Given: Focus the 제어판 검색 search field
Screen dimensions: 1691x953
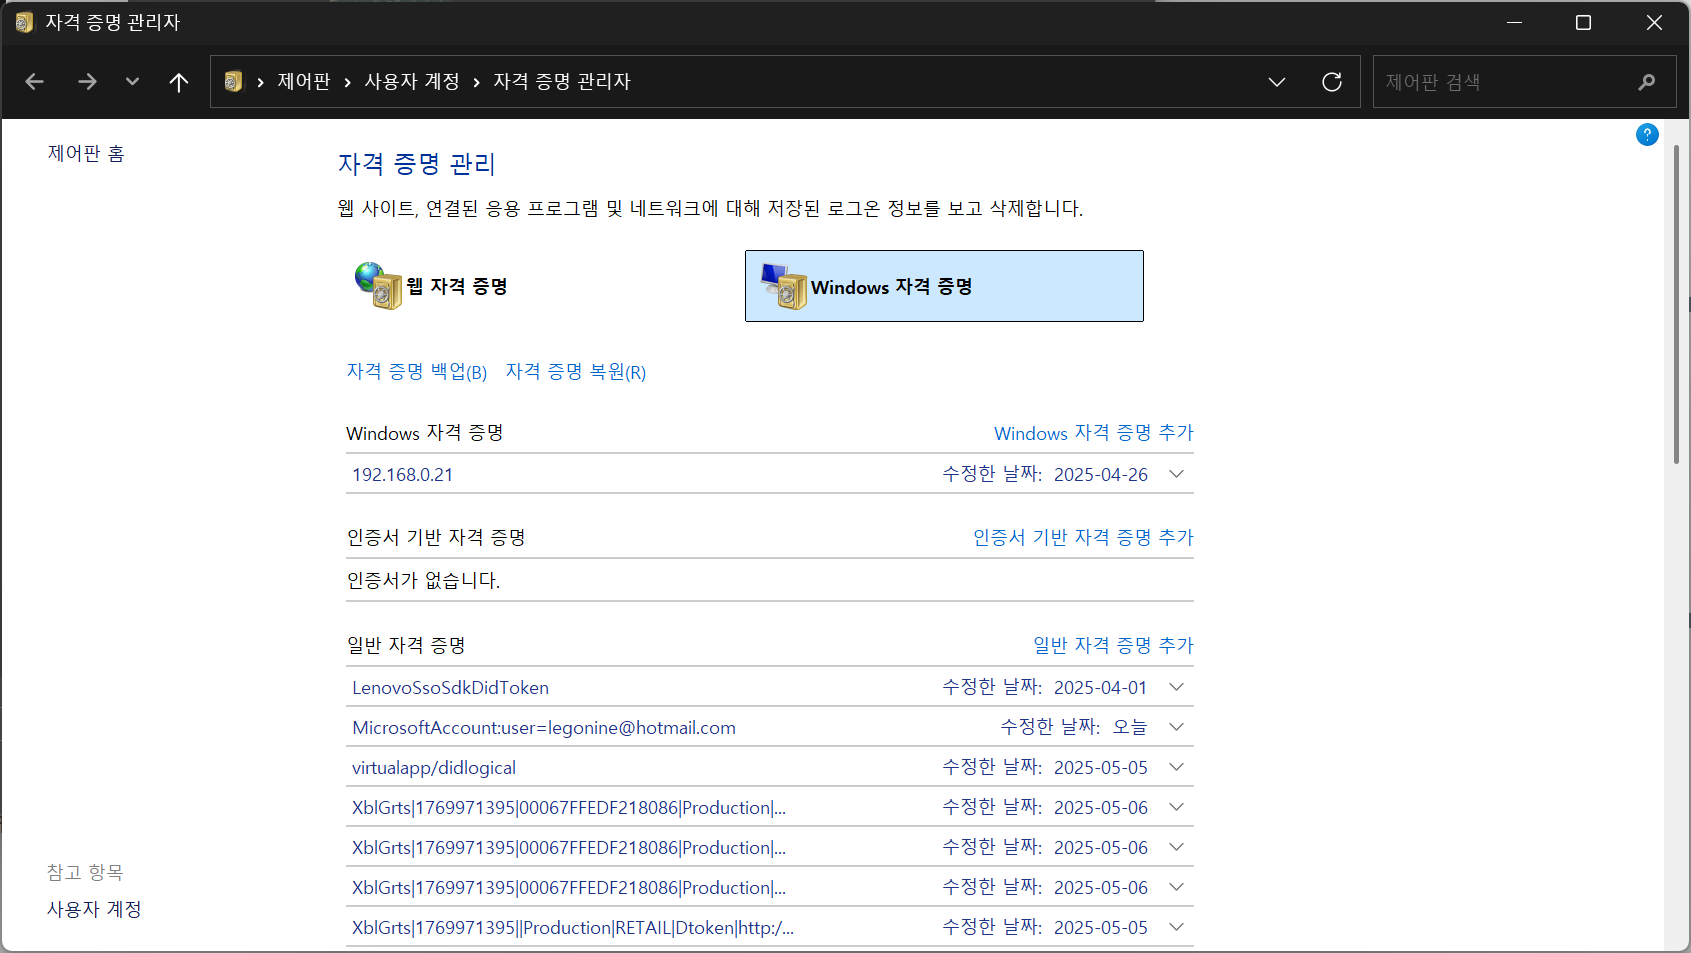Looking at the screenshot, I should 1500,82.
